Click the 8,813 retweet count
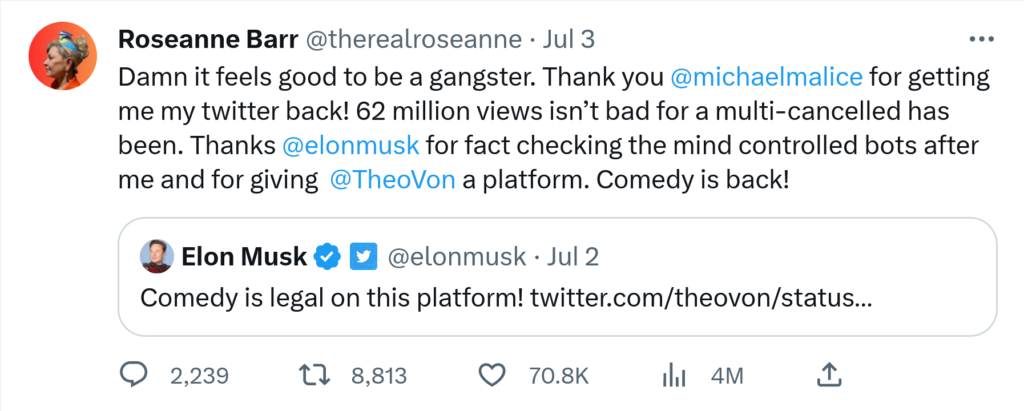This screenshot has height=411, width=1024. click(379, 376)
